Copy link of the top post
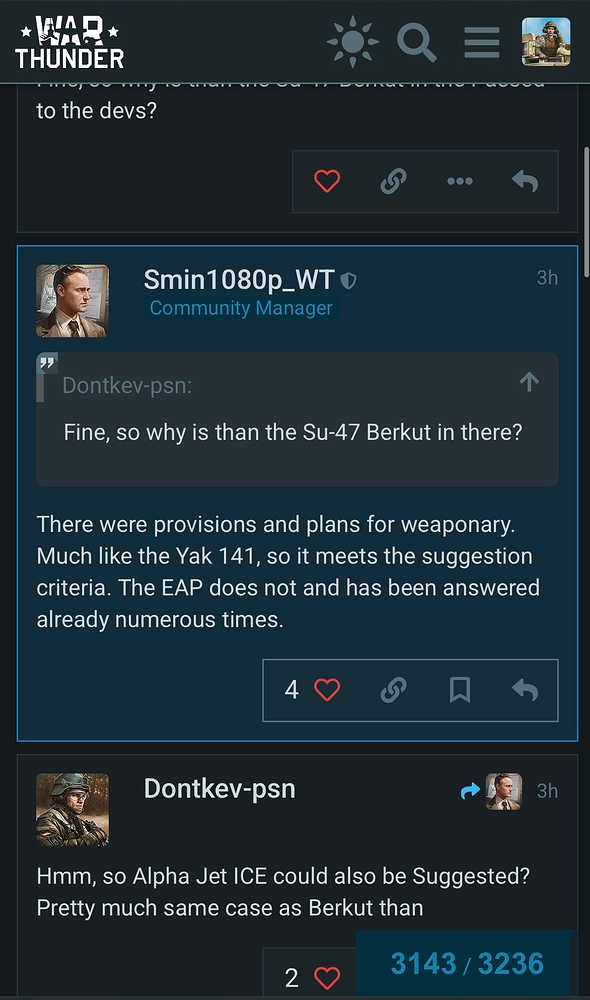590x1000 pixels. point(394,181)
